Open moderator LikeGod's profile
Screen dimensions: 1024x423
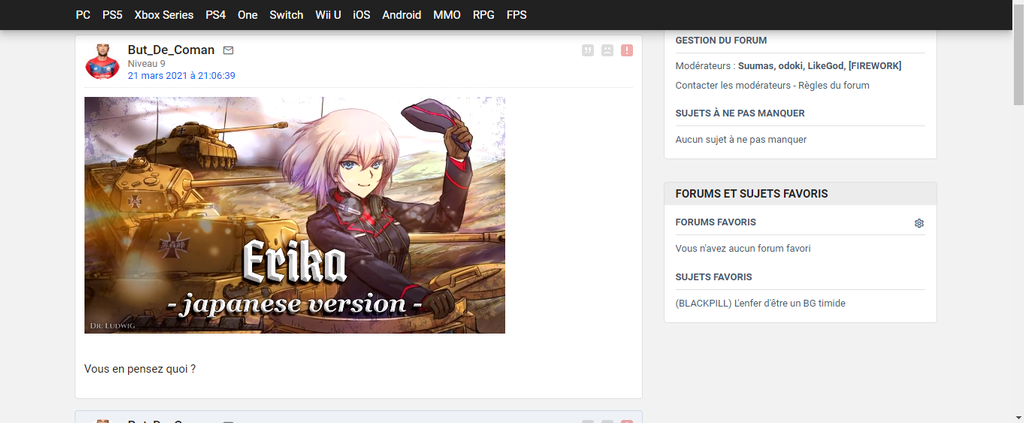pos(826,66)
